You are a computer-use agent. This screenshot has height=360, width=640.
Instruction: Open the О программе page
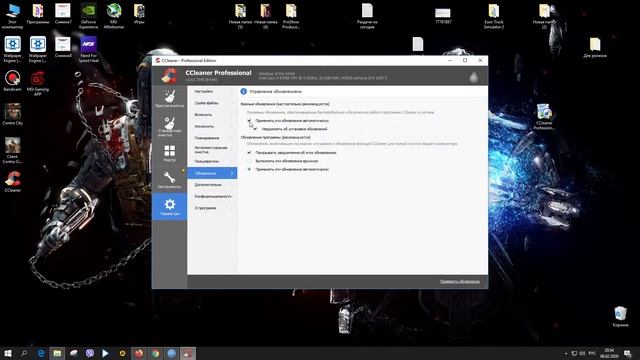click(212, 208)
